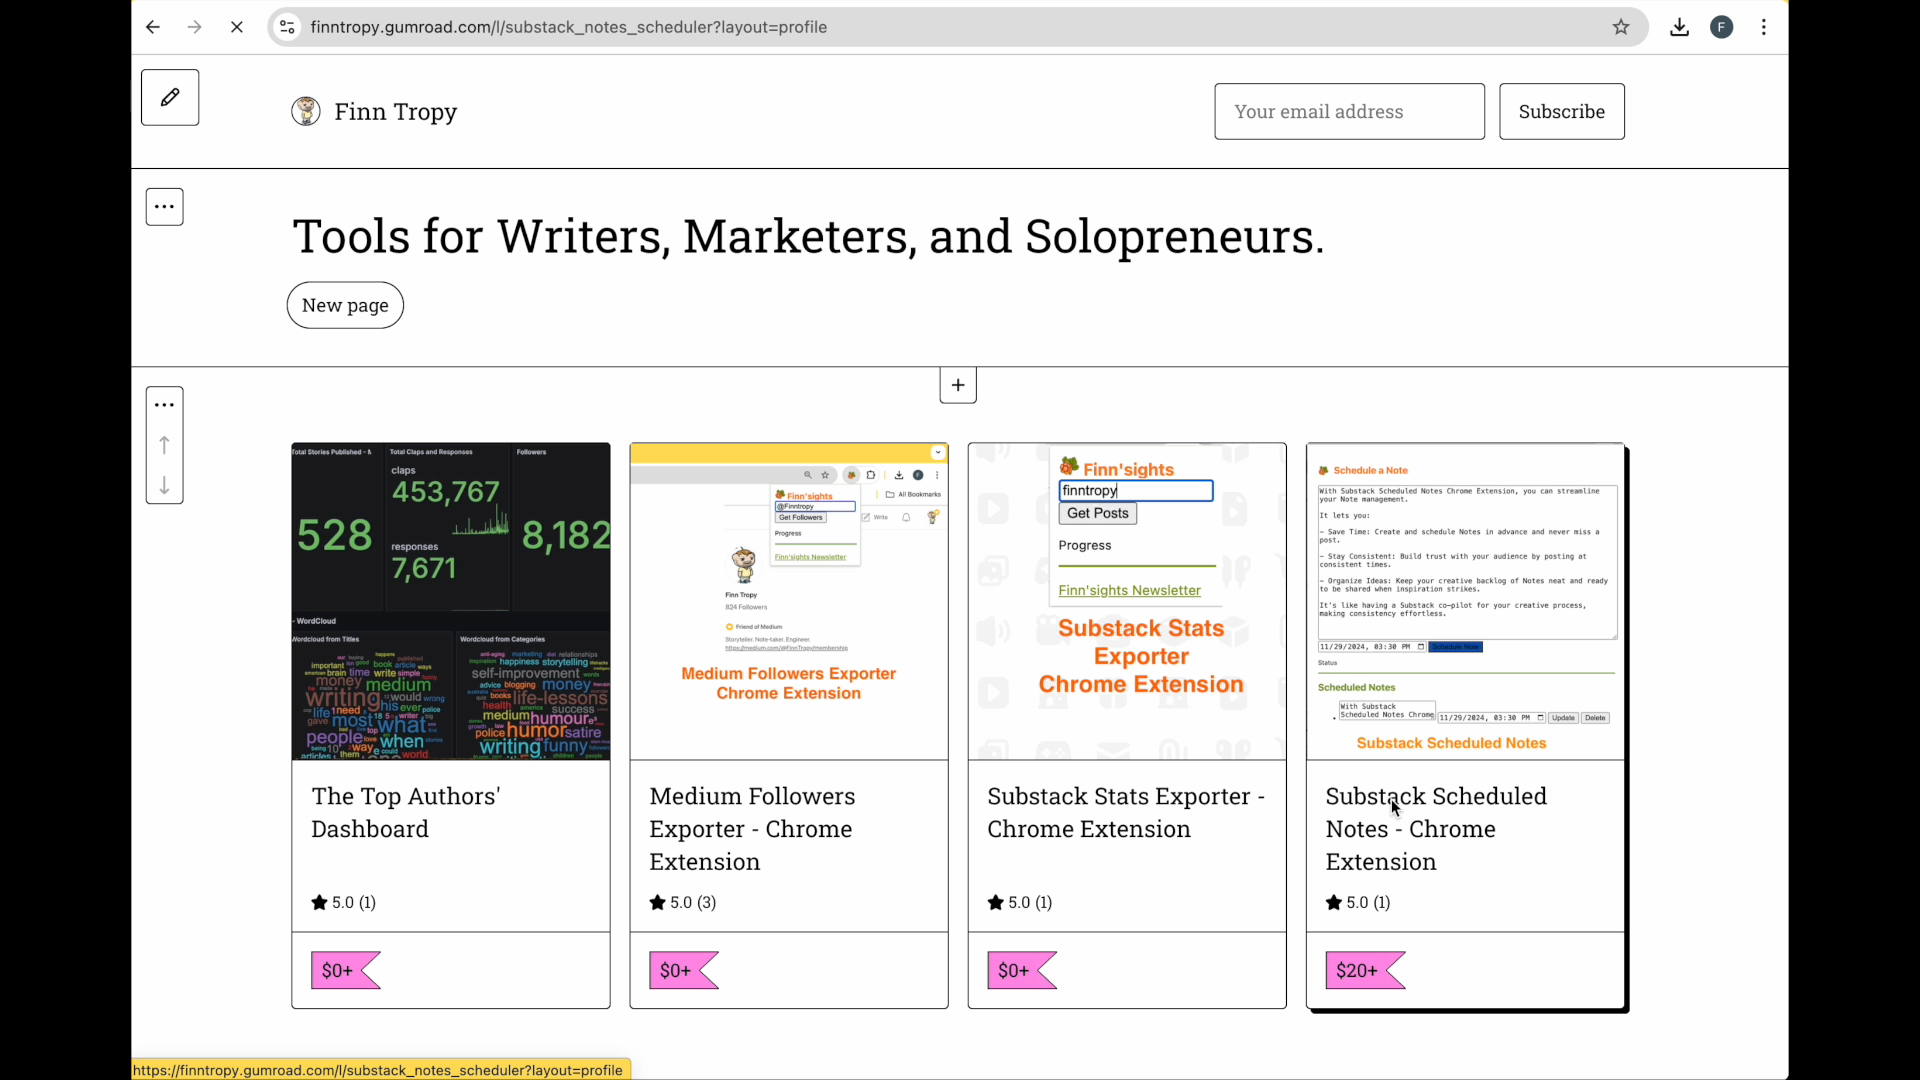This screenshot has width=1920, height=1080.
Task: Open Chrome three-dot menu
Action: click(x=1764, y=27)
